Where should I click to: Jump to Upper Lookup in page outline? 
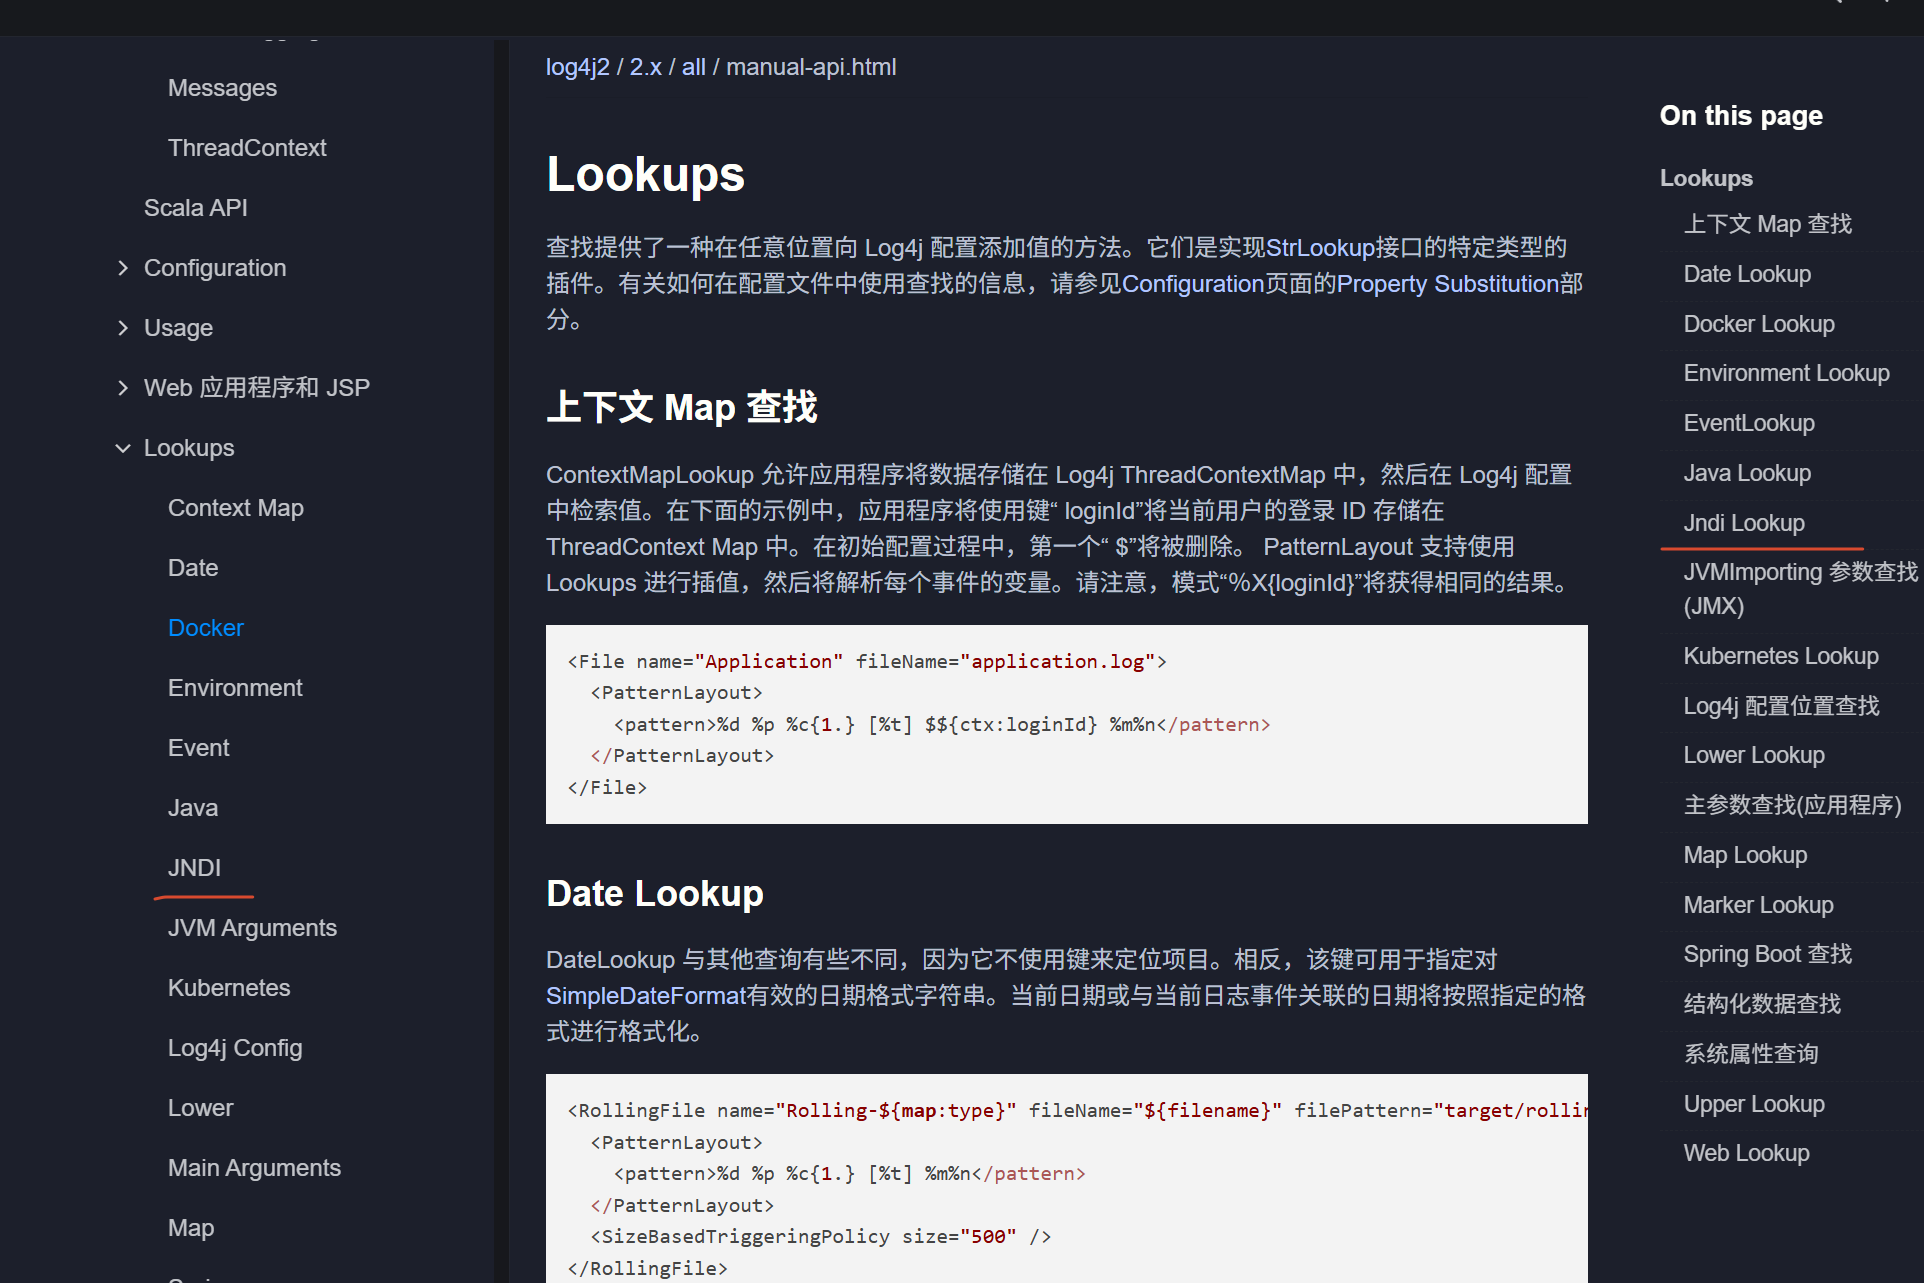[x=1754, y=1104]
